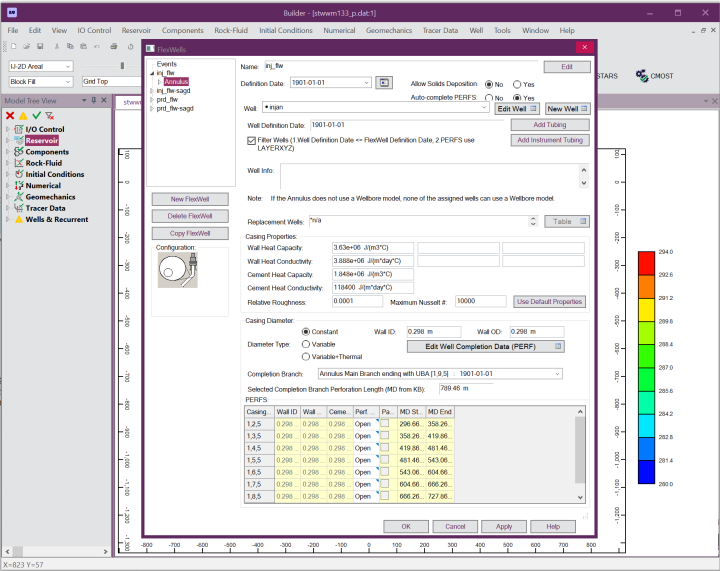This screenshot has height=571, width=720.
Task: Click the dark blue swatch in the color legend
Action: click(646, 472)
